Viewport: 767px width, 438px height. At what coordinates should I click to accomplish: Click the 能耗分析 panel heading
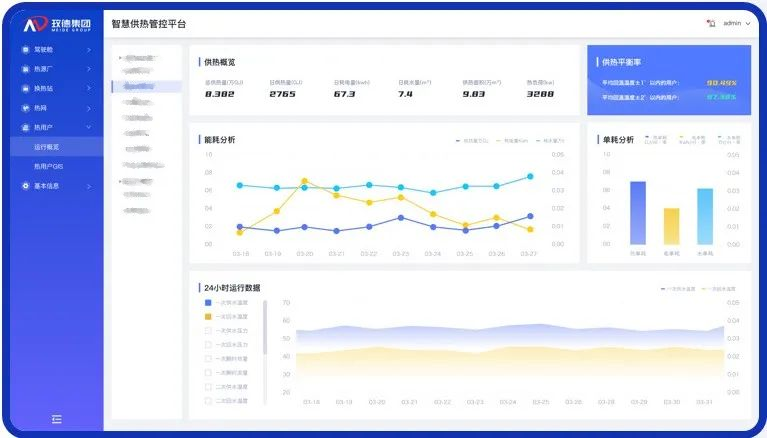click(220, 140)
